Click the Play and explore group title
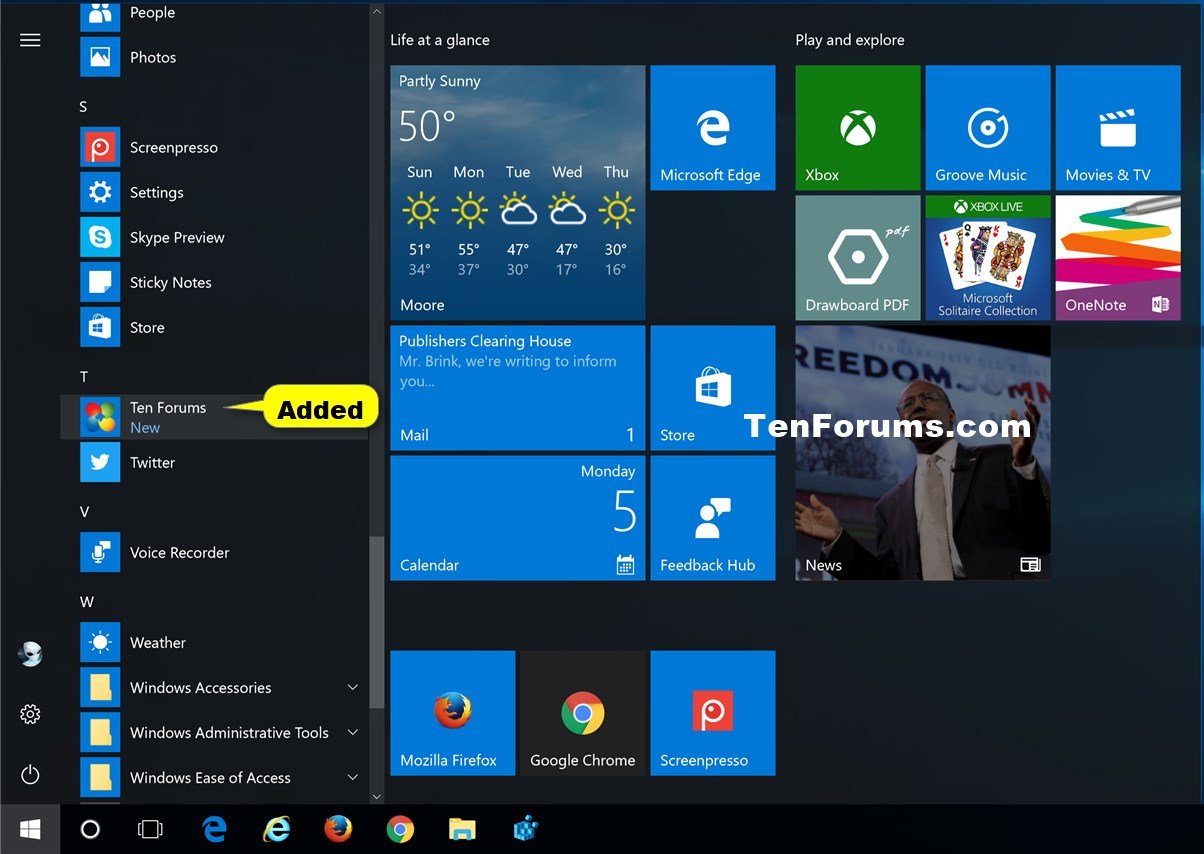Image resolution: width=1204 pixels, height=854 pixels. [x=850, y=40]
